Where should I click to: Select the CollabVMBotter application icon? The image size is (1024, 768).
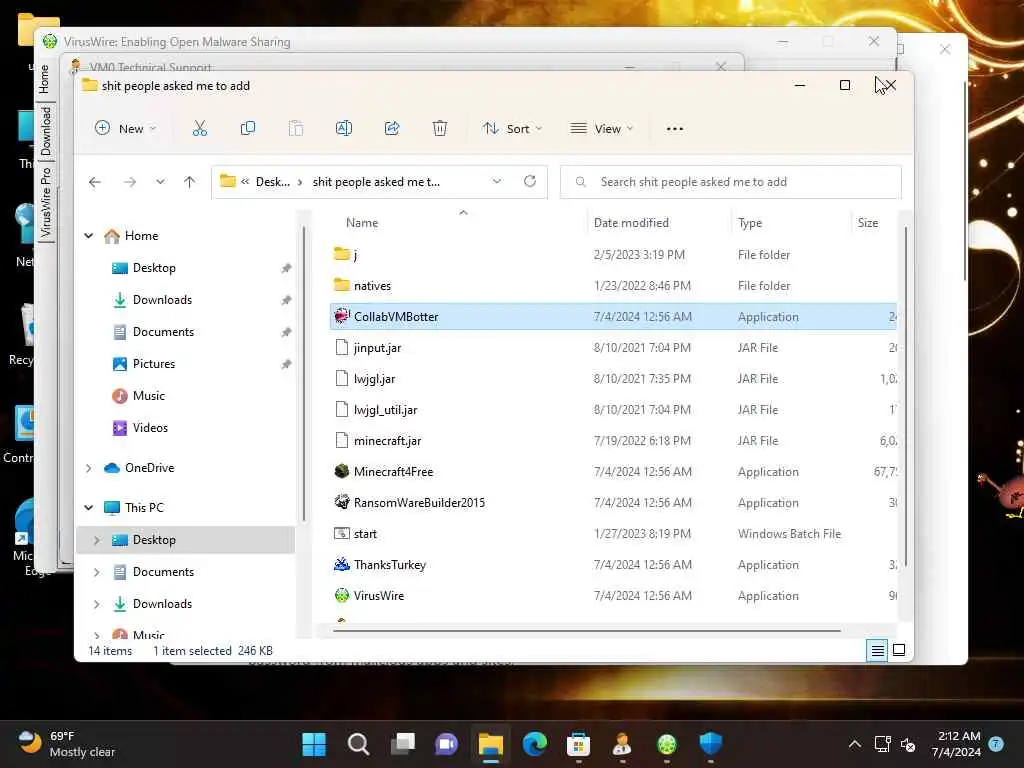(342, 317)
